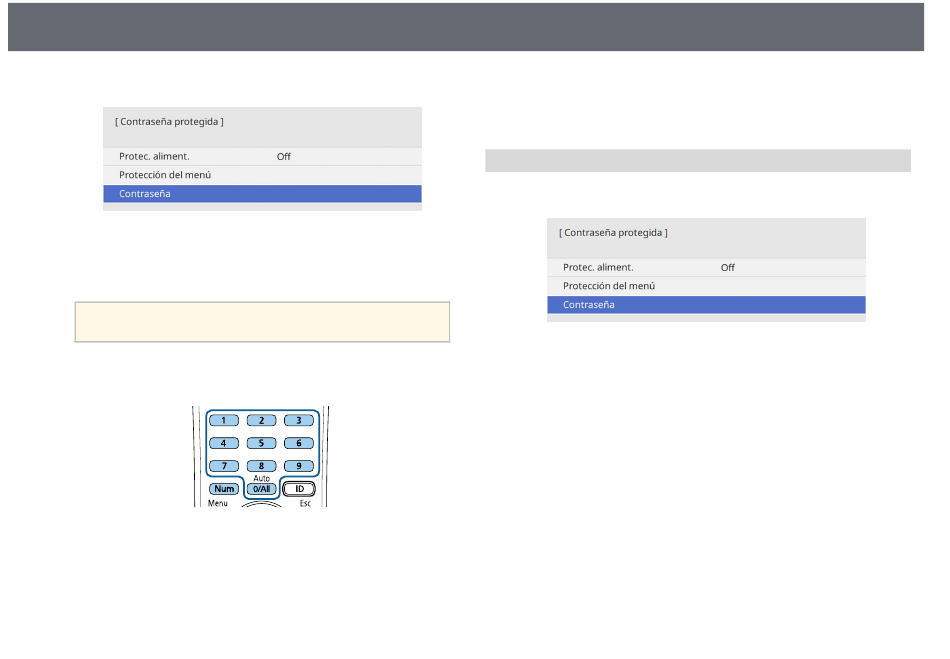950x659 pixels.
Task: Click the dark page header banner
Action: click(x=466, y=27)
